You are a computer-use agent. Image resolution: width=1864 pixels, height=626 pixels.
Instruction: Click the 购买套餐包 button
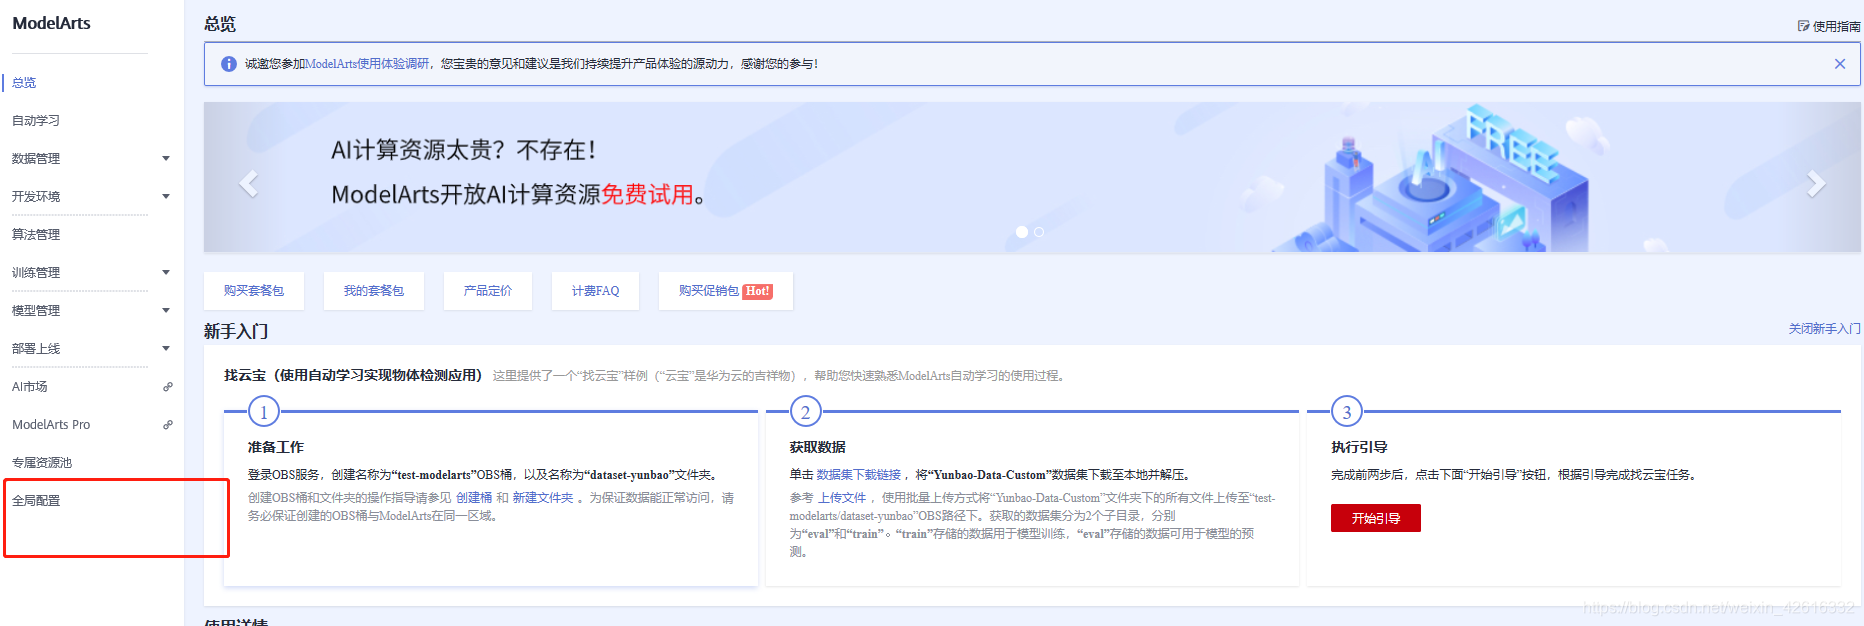click(x=254, y=291)
